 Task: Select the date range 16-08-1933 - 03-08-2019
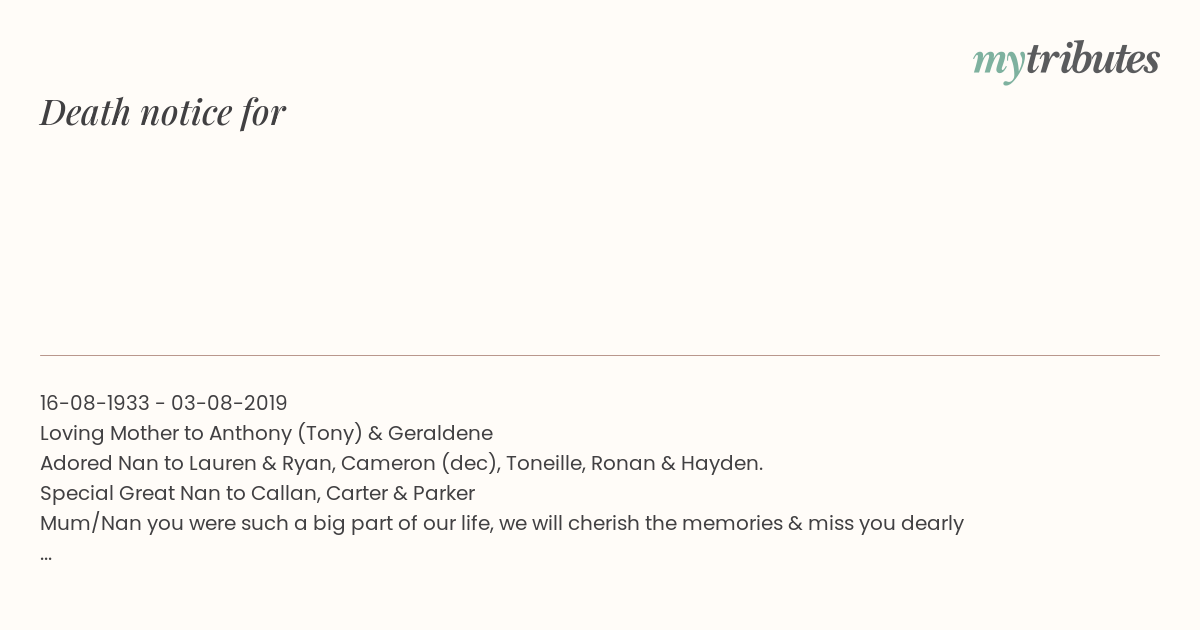coord(164,403)
